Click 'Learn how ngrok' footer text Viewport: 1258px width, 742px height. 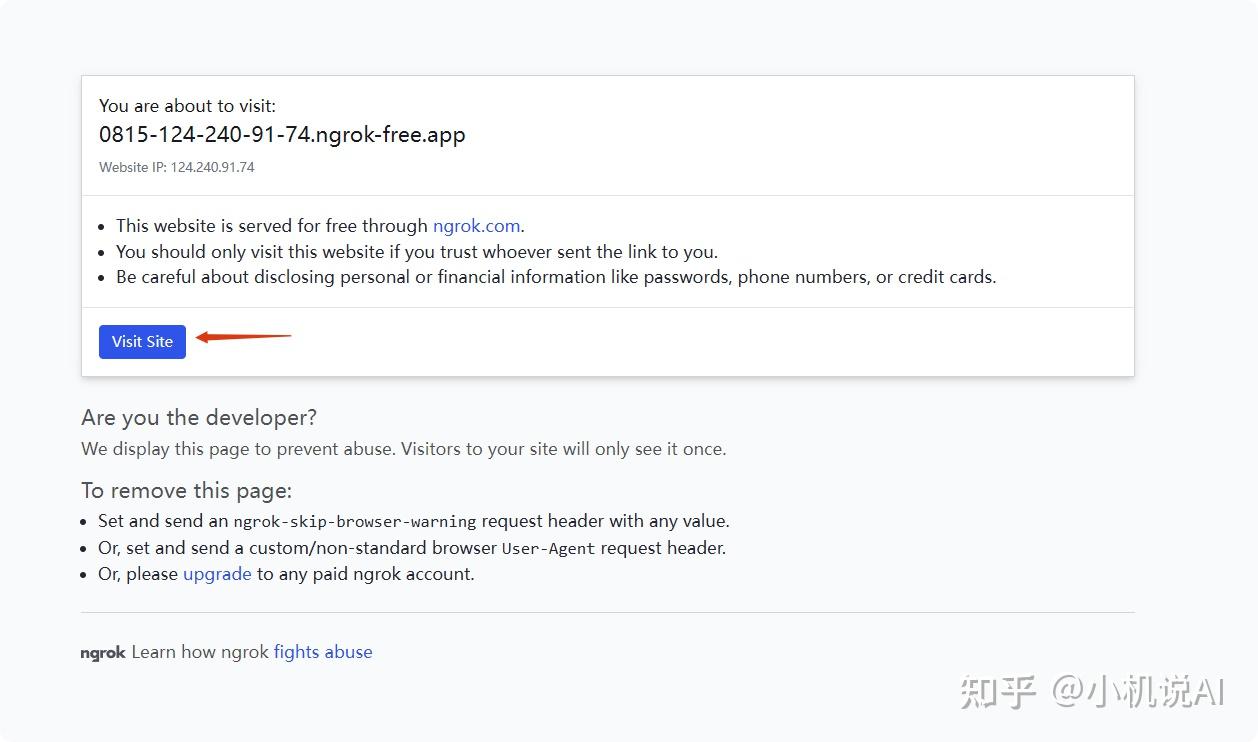(x=200, y=652)
